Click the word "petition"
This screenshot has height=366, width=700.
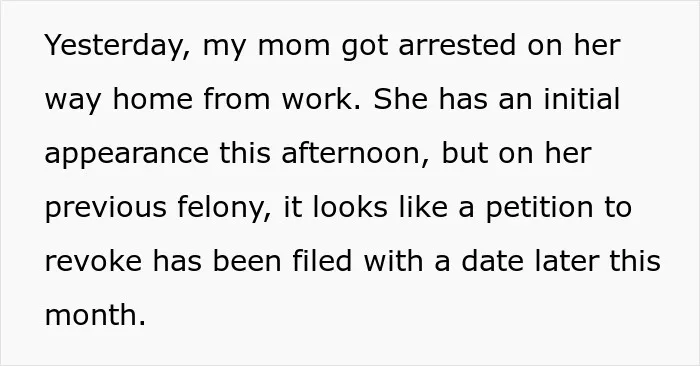coord(539,208)
